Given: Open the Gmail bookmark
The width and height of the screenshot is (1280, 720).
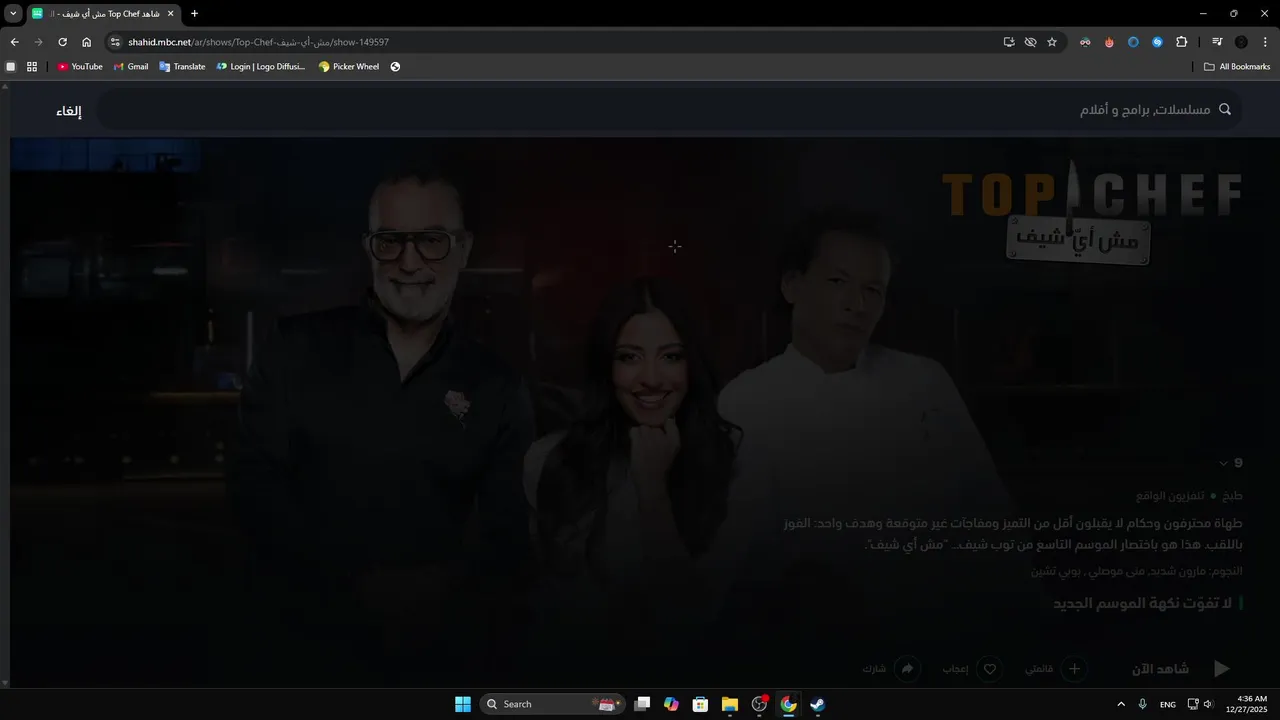Looking at the screenshot, I should point(131,67).
